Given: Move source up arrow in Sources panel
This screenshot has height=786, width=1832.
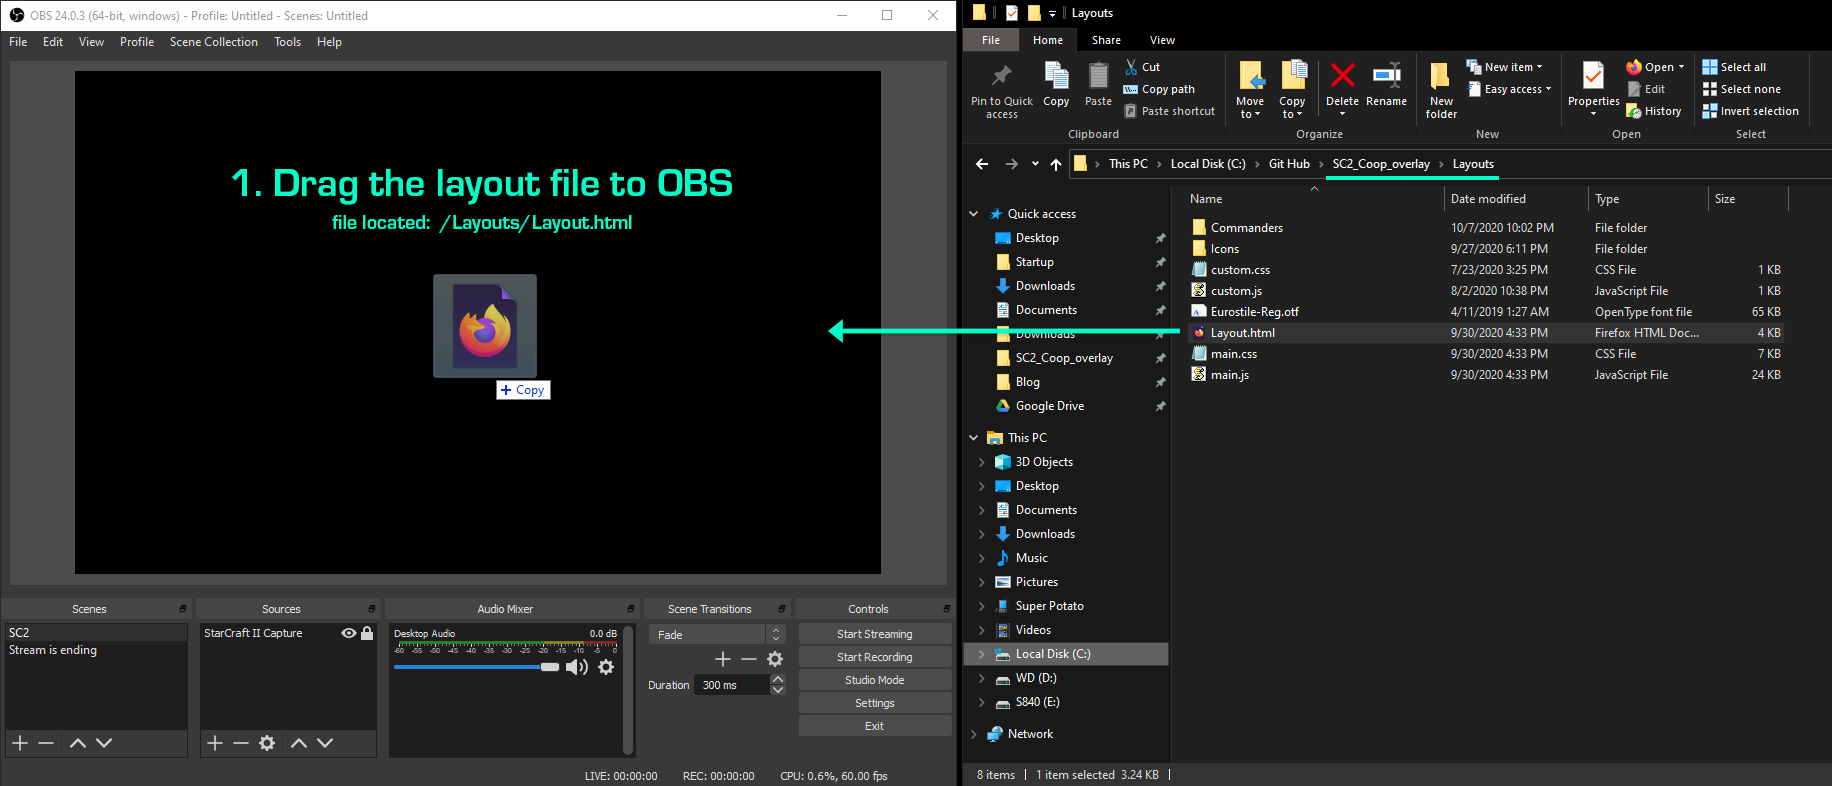Looking at the screenshot, I should click(x=299, y=743).
